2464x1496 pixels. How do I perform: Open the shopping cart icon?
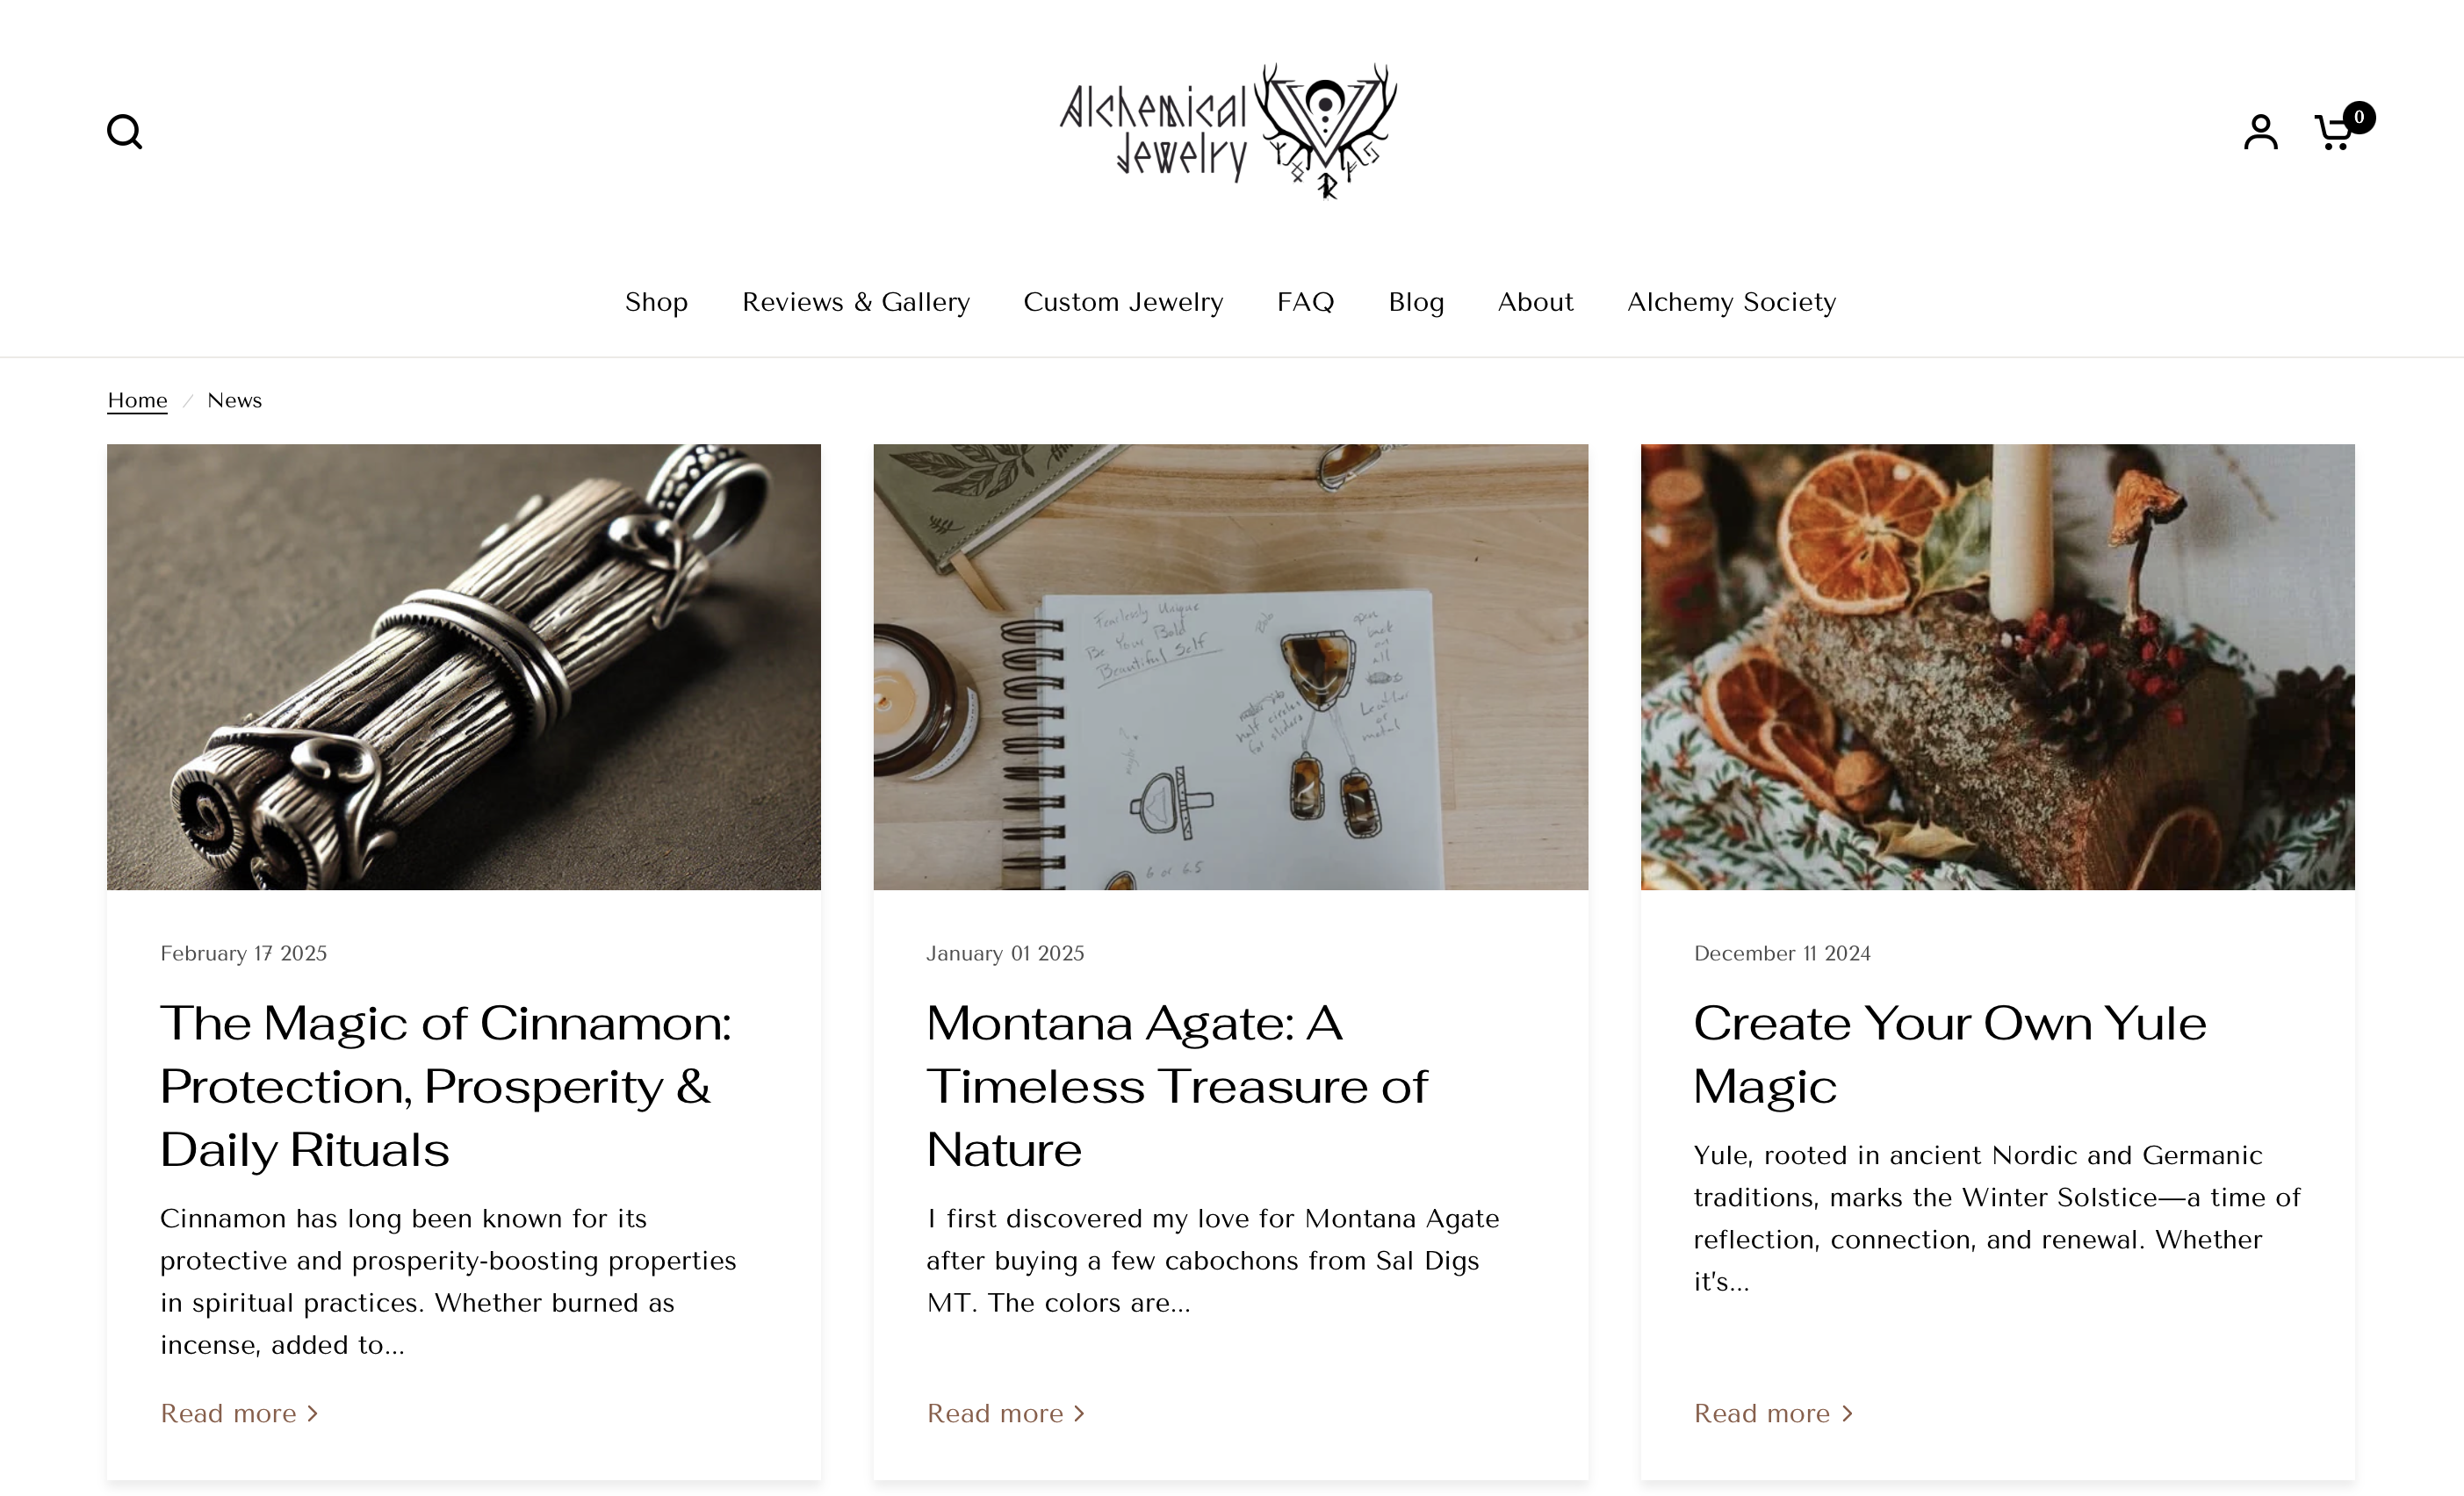(2334, 133)
